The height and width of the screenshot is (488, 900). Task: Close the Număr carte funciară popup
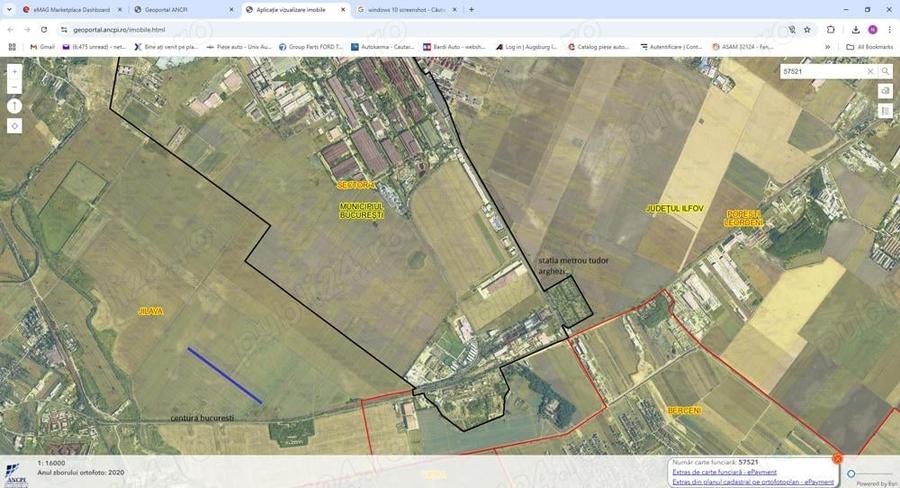pyautogui.click(x=837, y=459)
